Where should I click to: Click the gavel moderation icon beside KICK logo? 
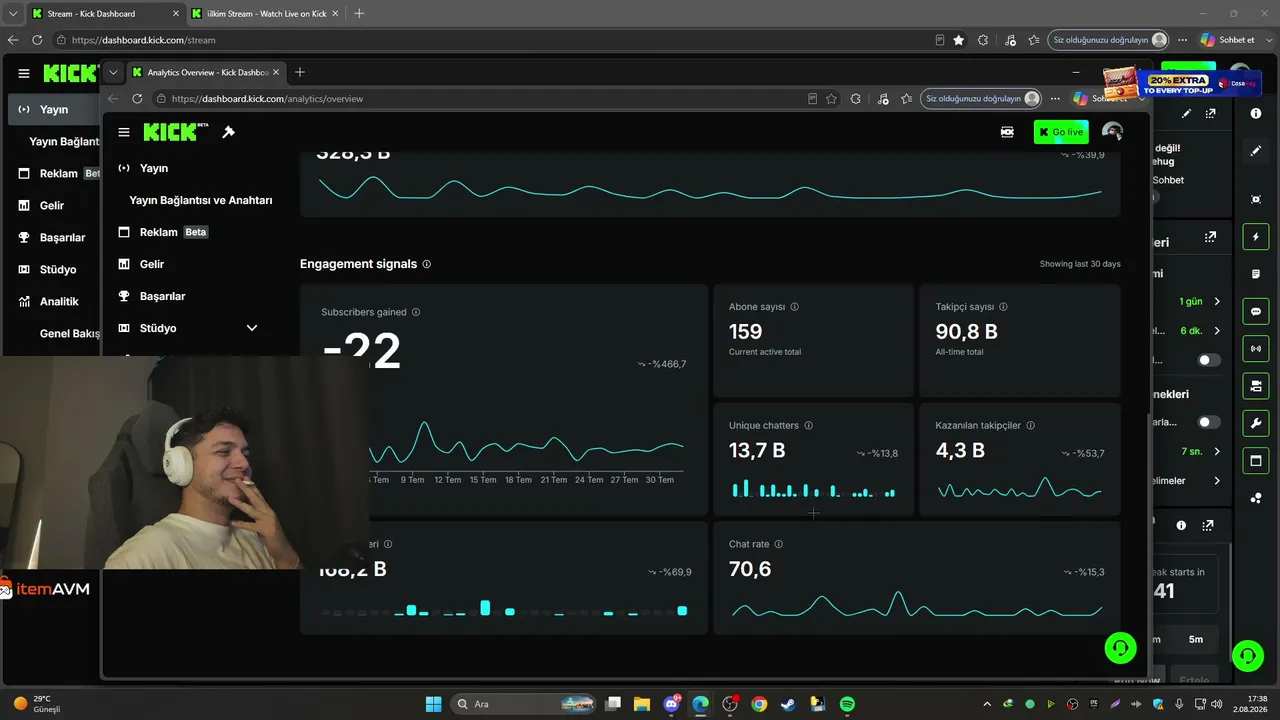coord(228,132)
